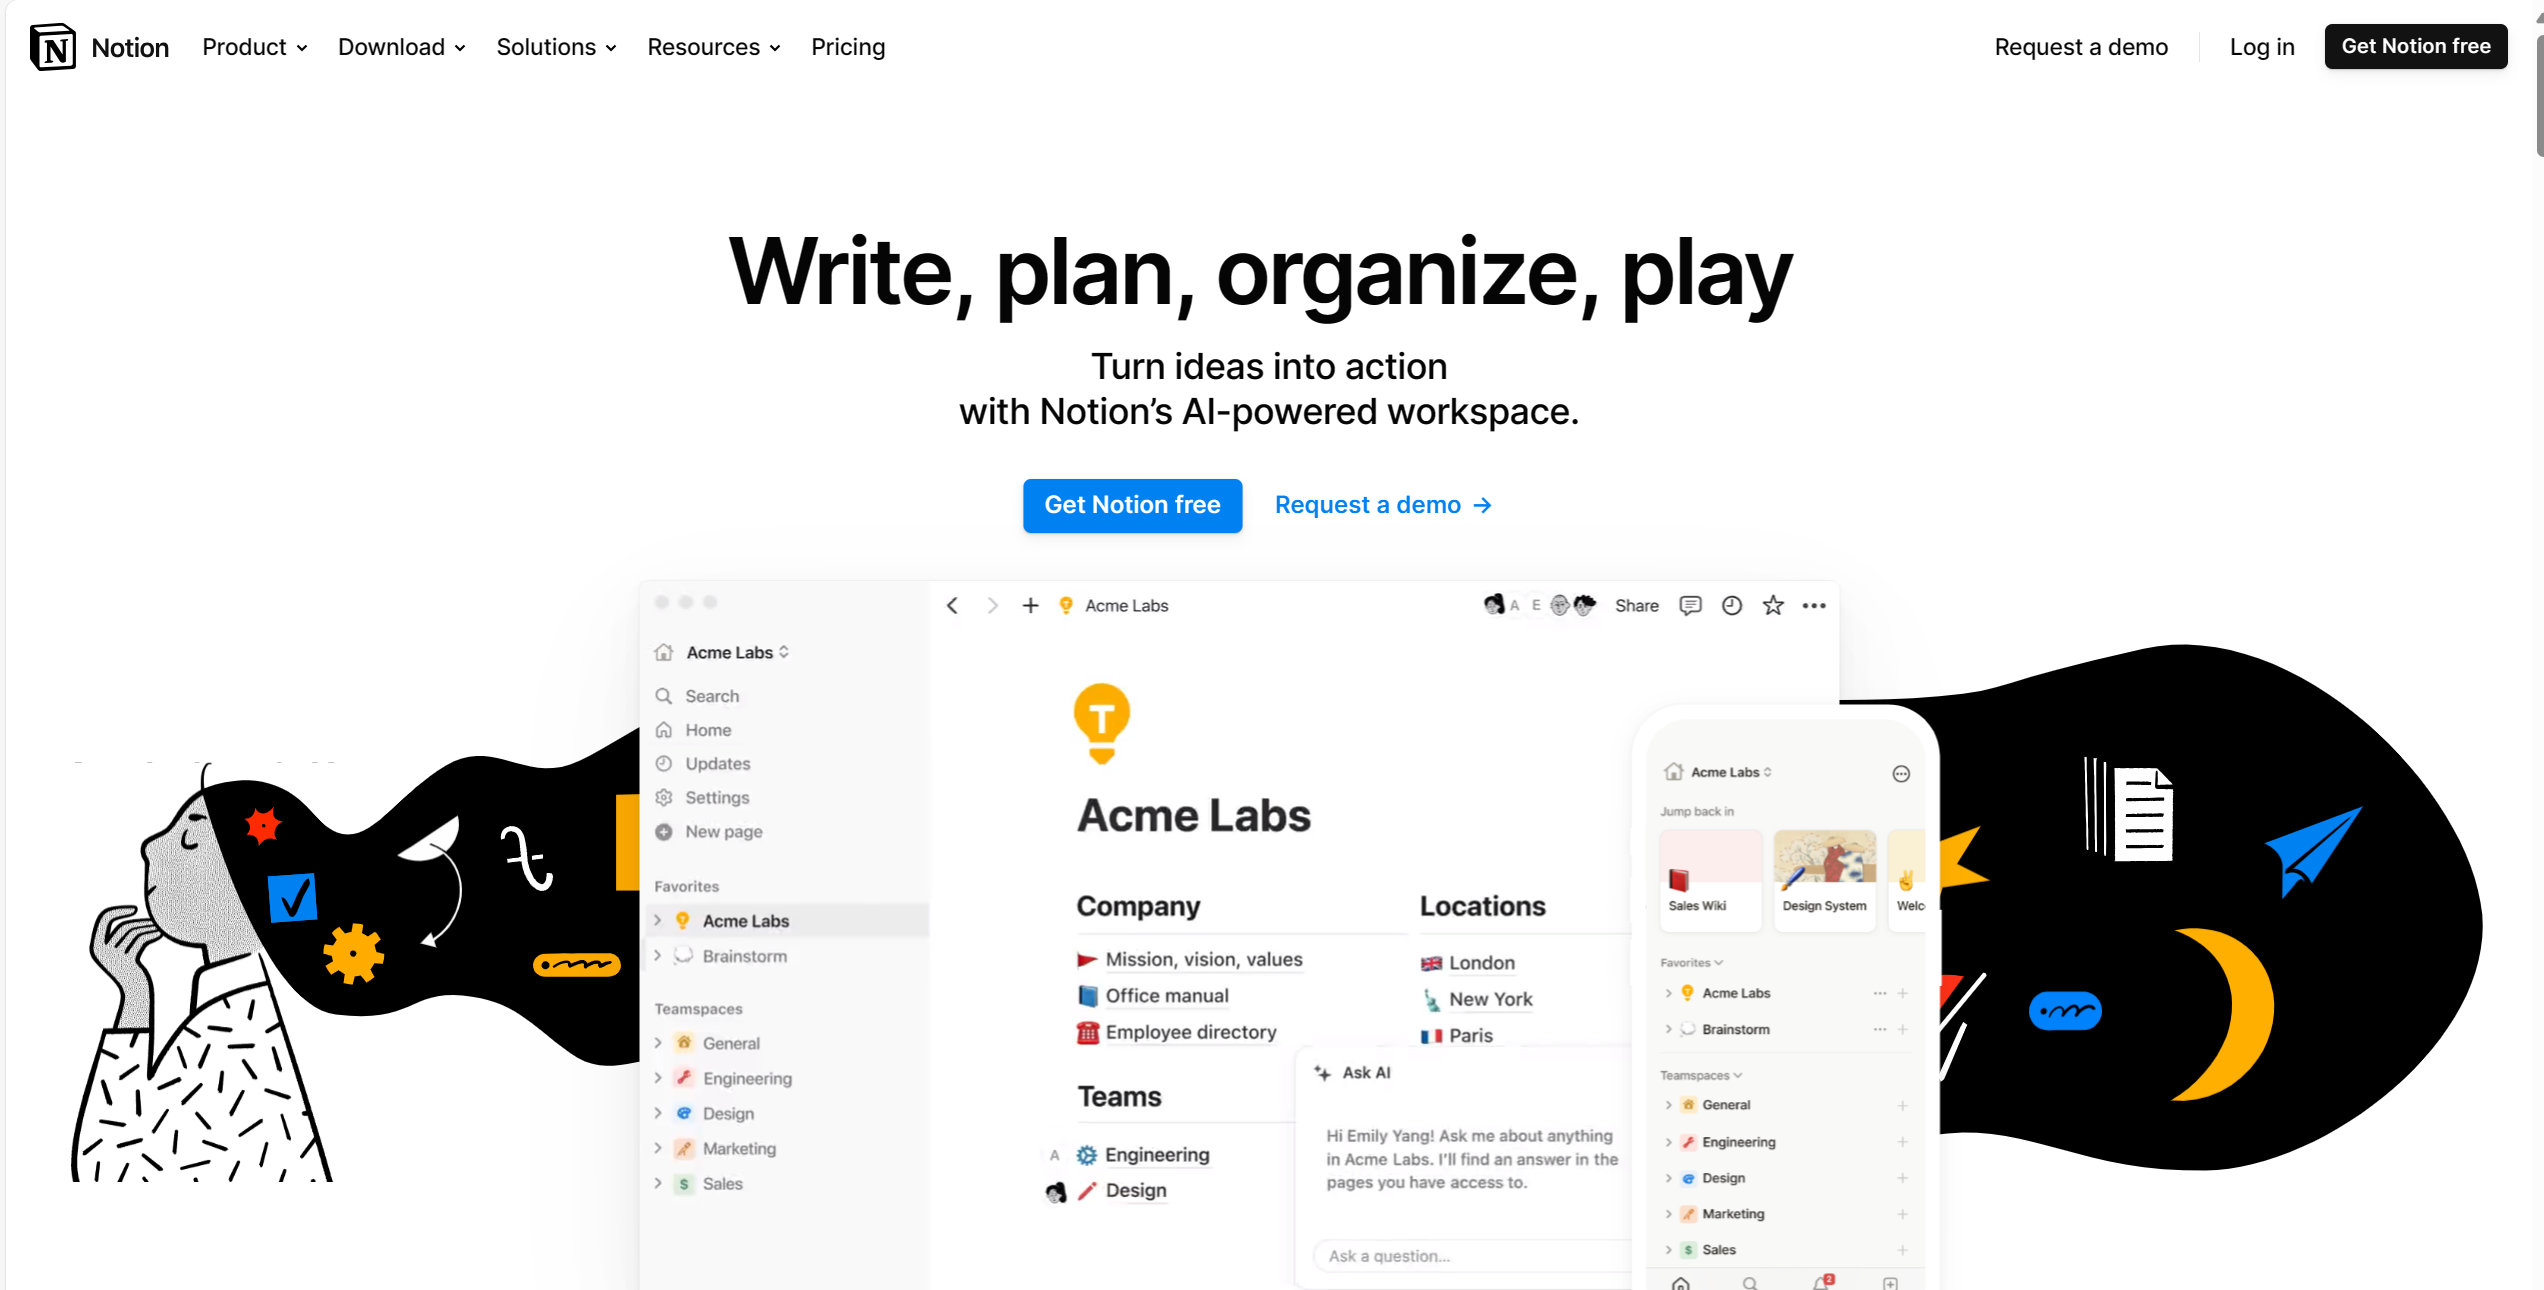Open the Product dropdown menu
Image resolution: width=2544 pixels, height=1290 pixels.
pyautogui.click(x=252, y=46)
